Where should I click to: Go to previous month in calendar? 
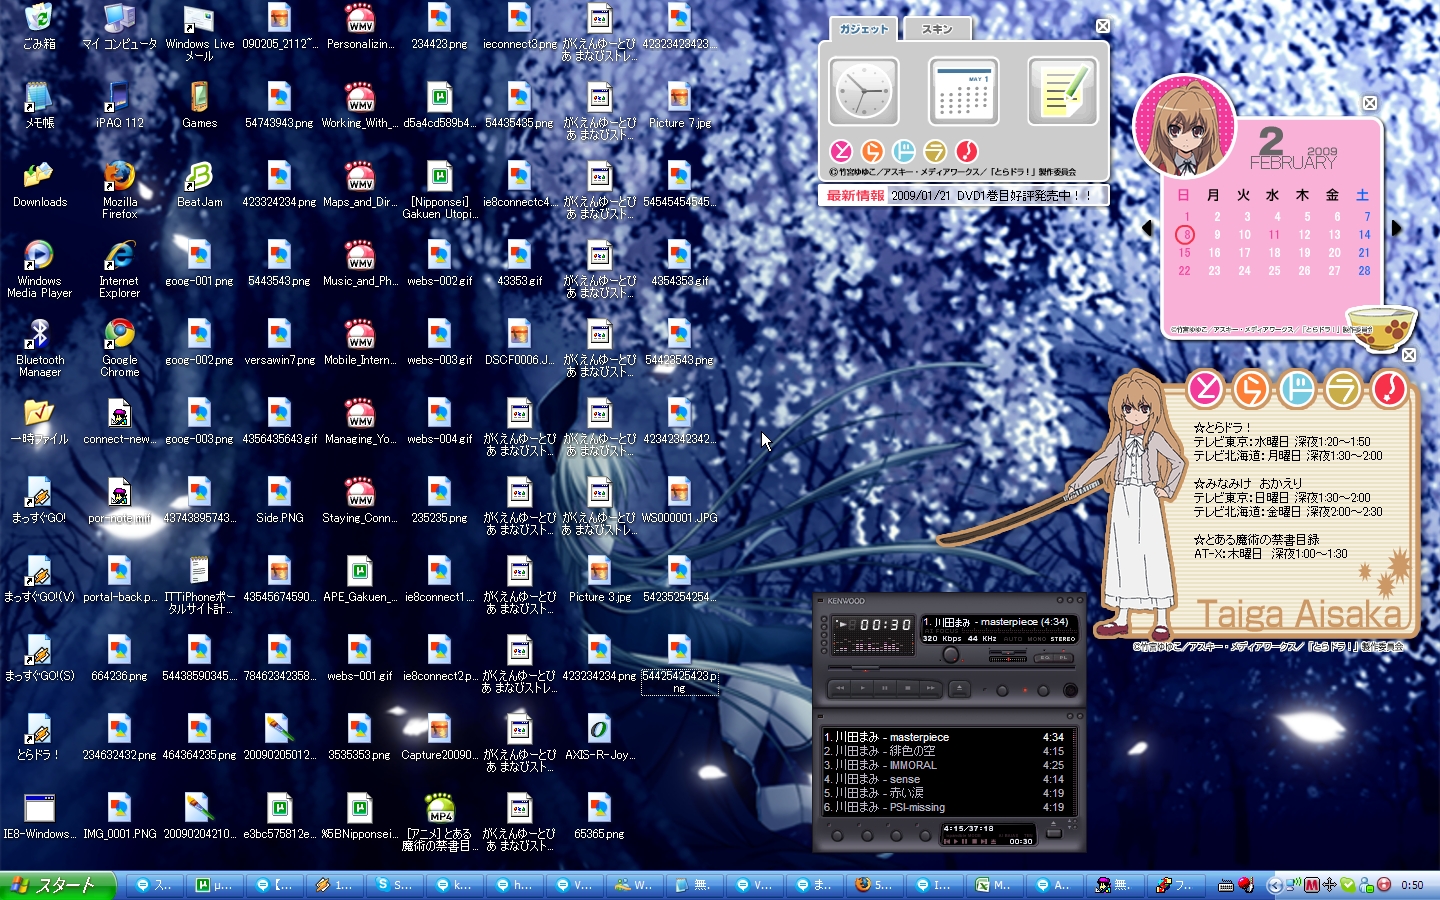(x=1147, y=228)
